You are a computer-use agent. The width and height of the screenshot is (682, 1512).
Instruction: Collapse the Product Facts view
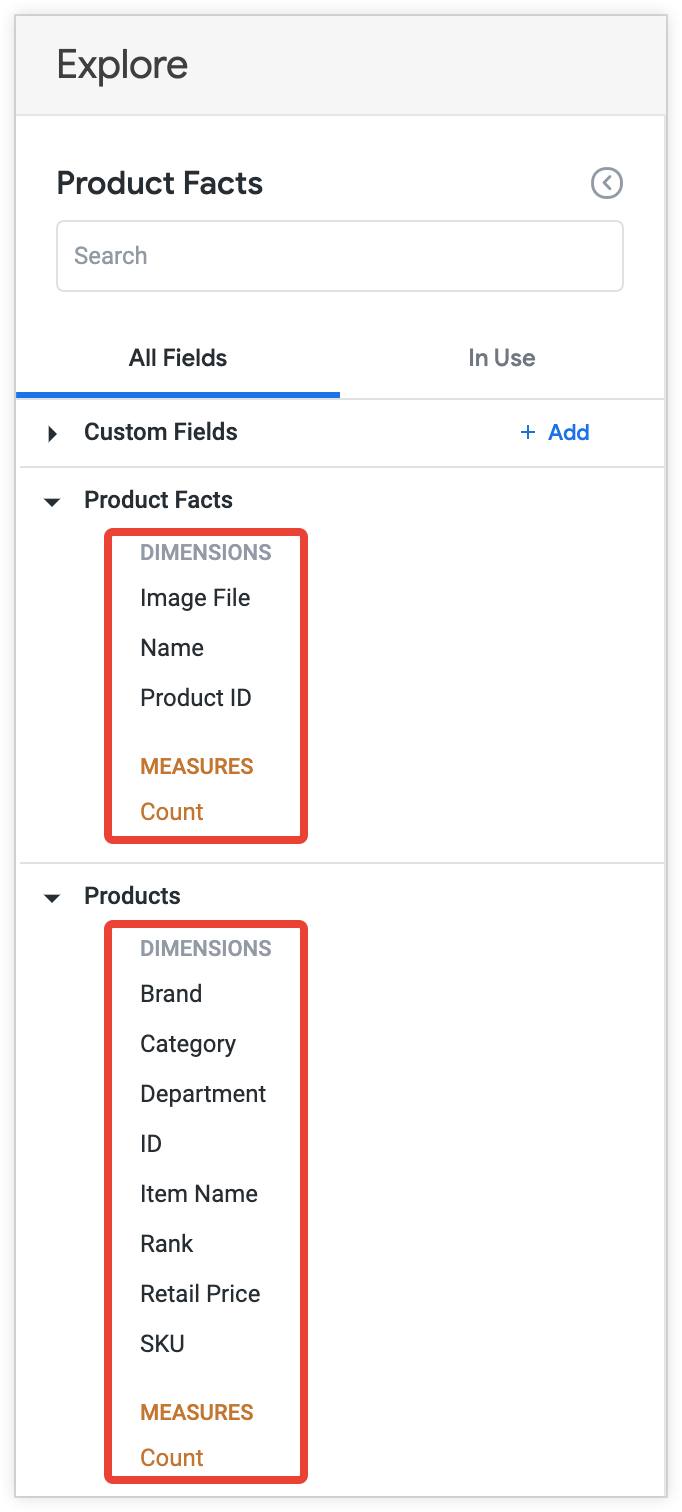(51, 500)
